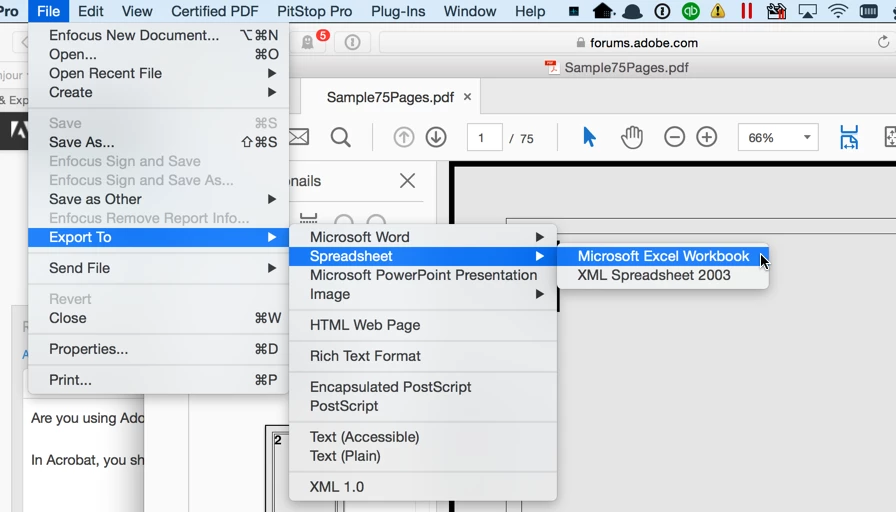Viewport: 896px width, 512px height.
Task: Go to next page with down arrow
Action: [436, 138]
